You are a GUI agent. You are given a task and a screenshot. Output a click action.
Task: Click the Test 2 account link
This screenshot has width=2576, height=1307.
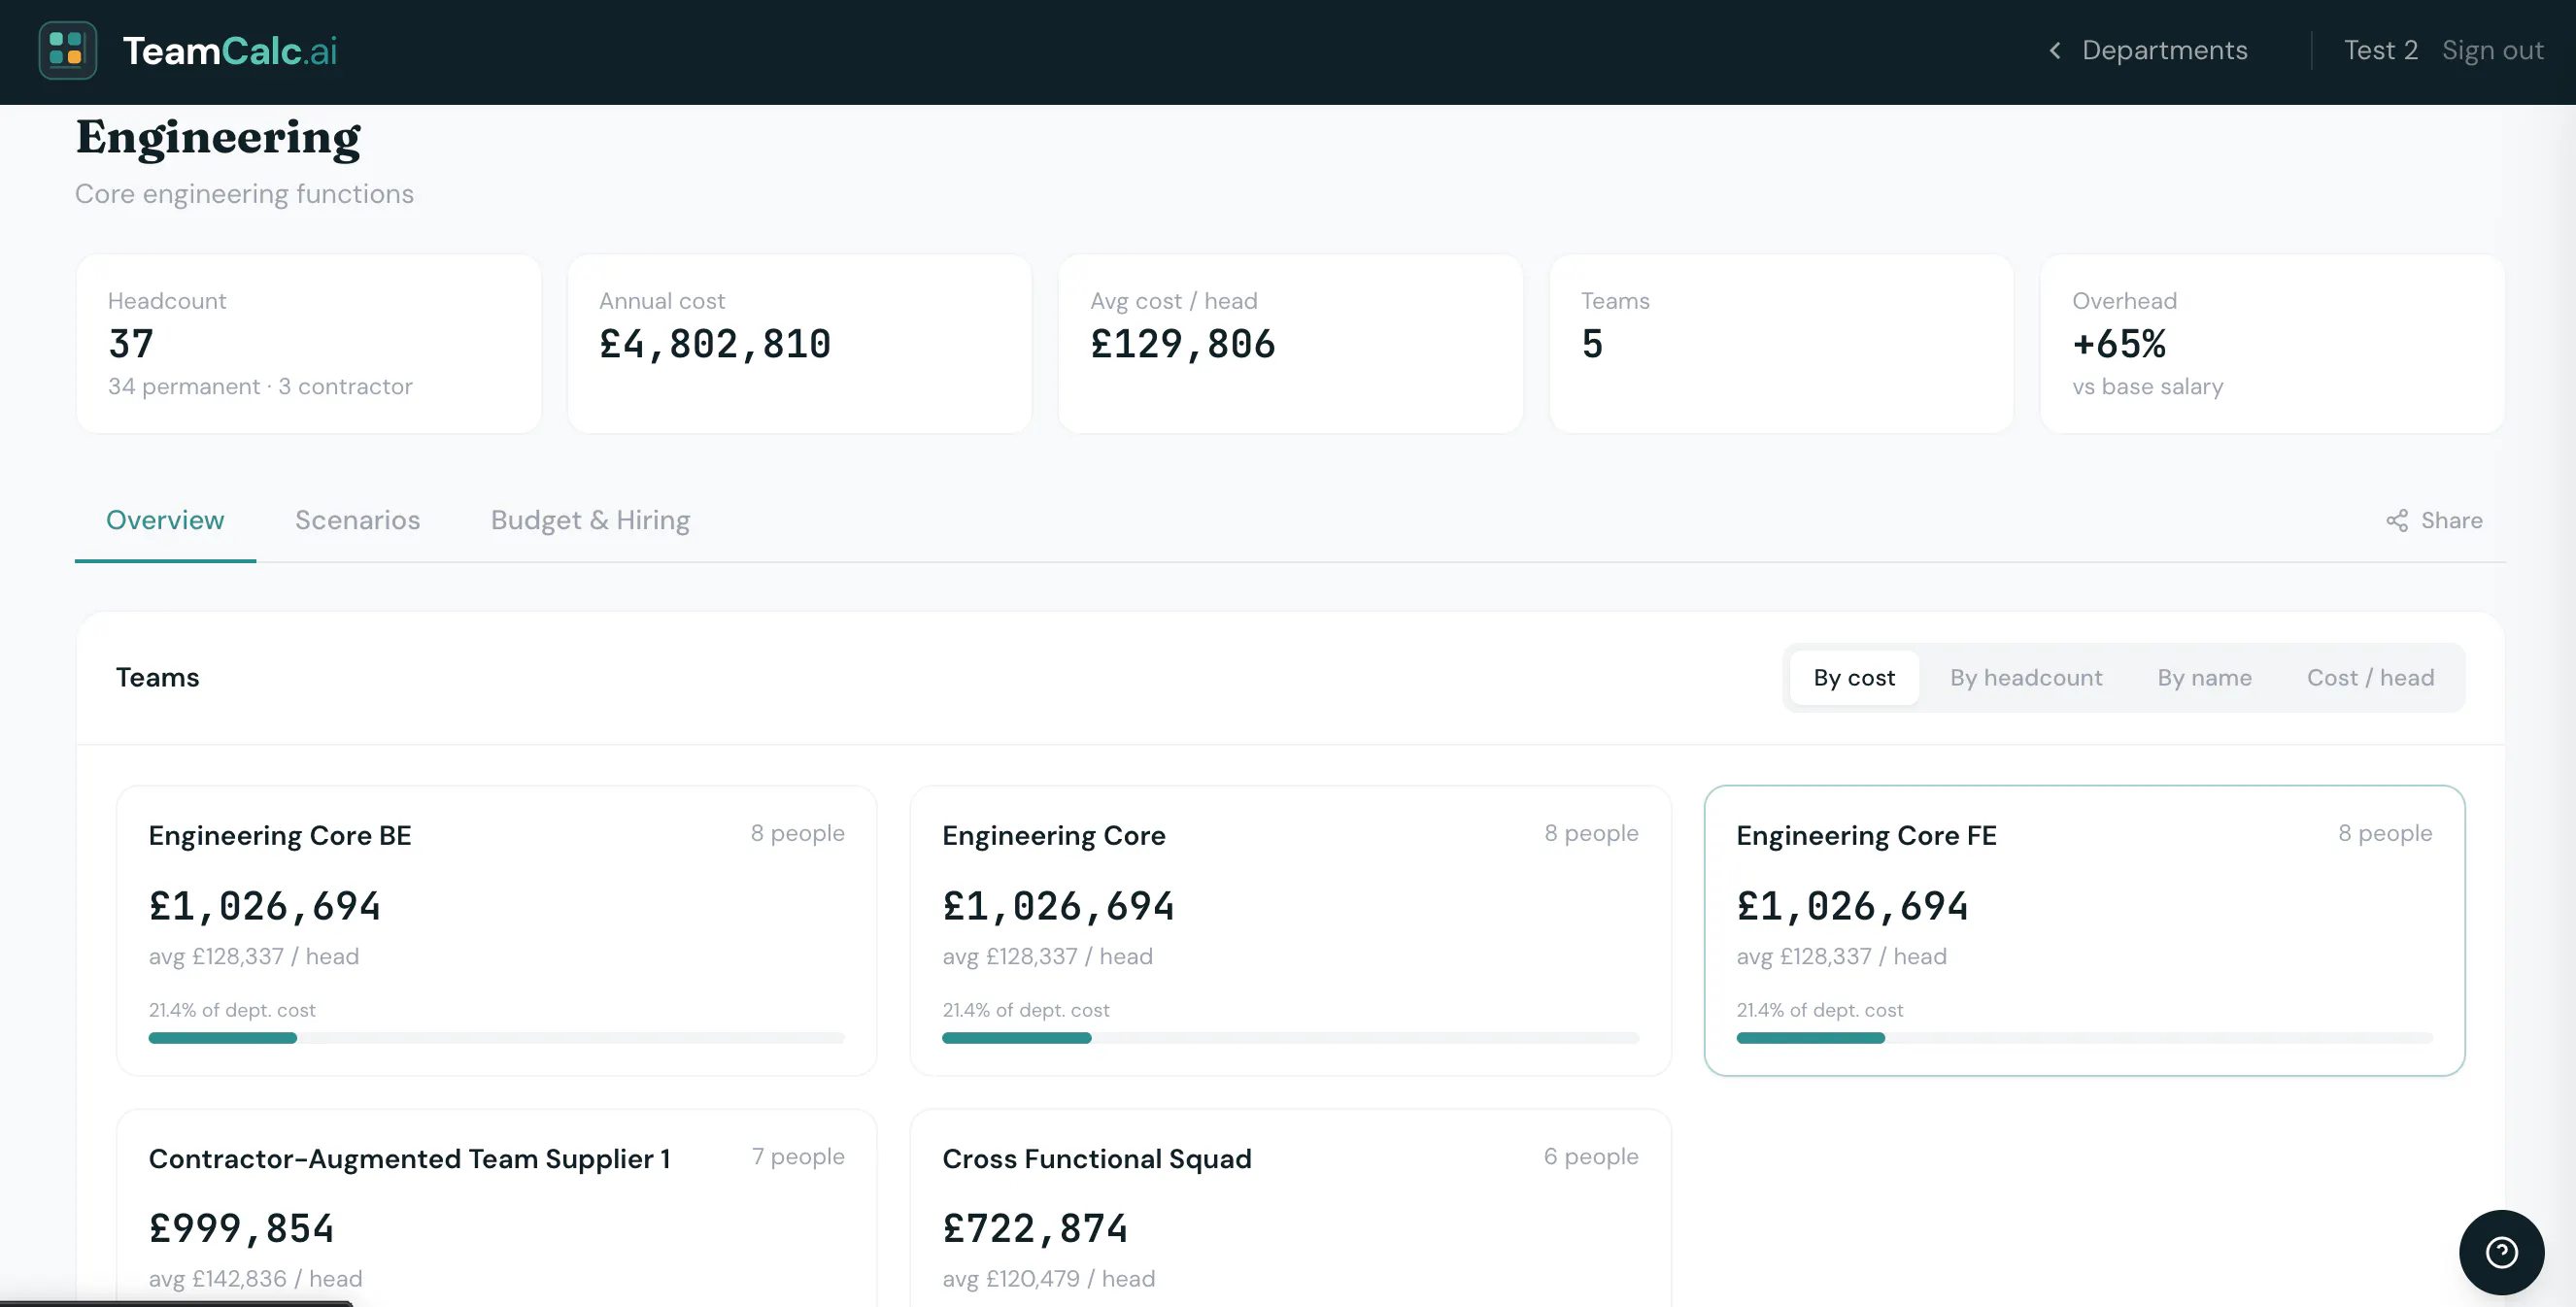2380,50
